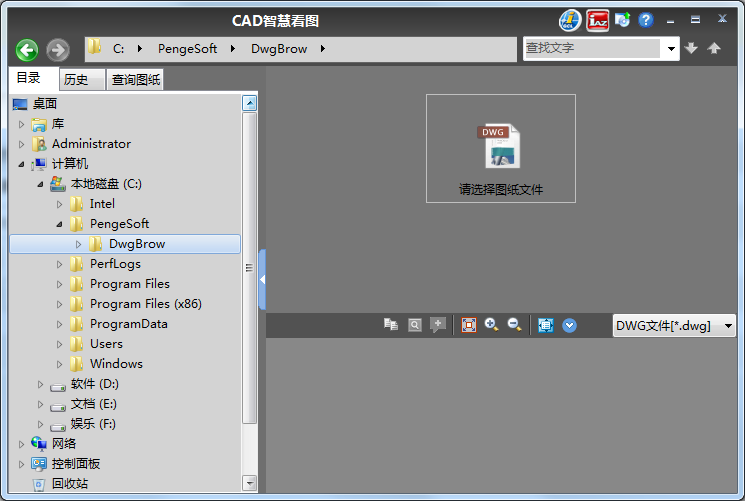Click the green back navigation arrow

(27, 49)
